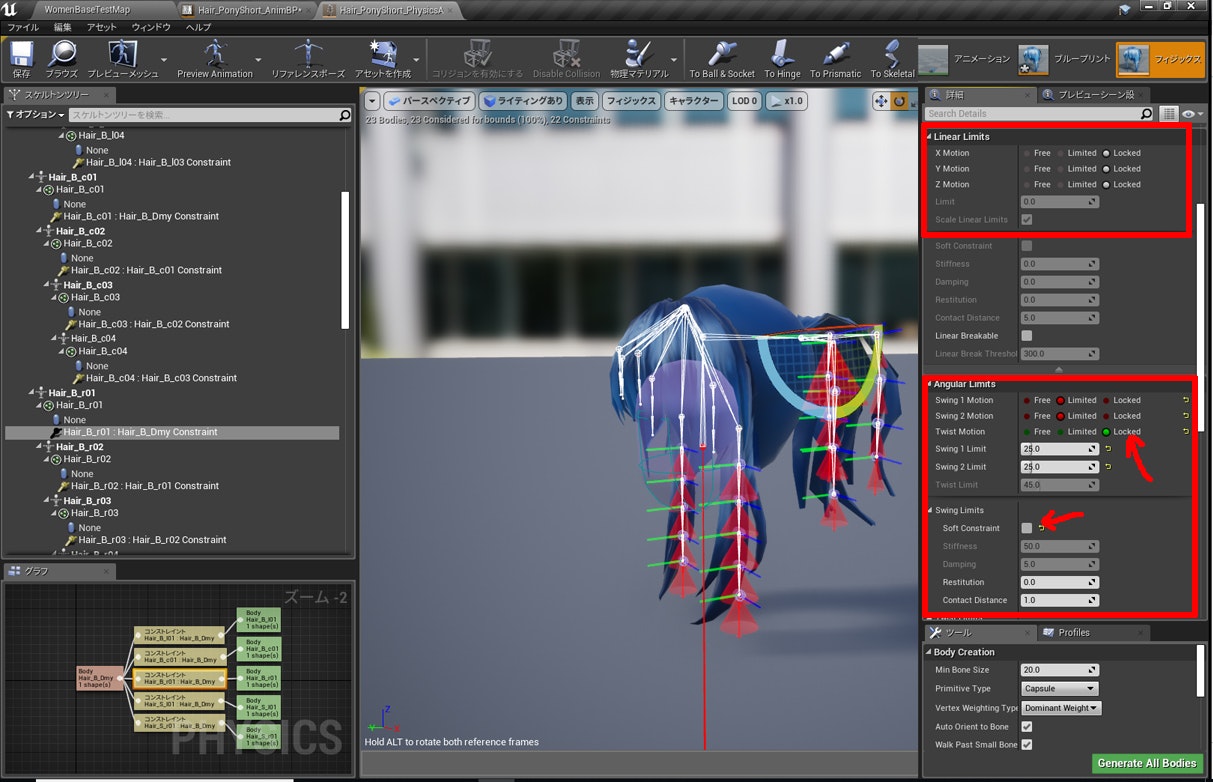Toggle Auto Orient to Bone checkbox

tap(1027, 727)
